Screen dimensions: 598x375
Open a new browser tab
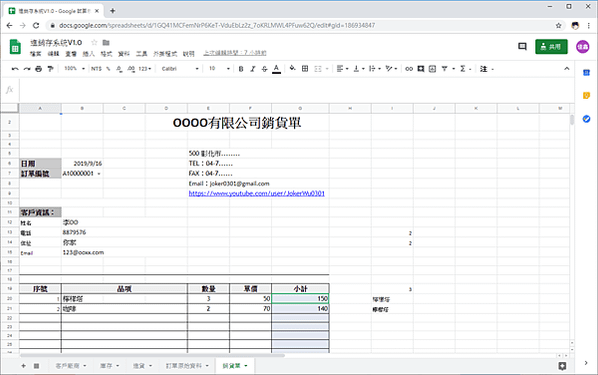click(x=113, y=11)
